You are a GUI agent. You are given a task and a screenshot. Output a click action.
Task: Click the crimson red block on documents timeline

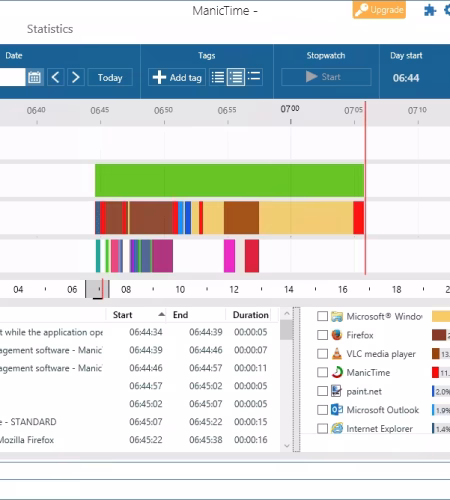(252, 256)
